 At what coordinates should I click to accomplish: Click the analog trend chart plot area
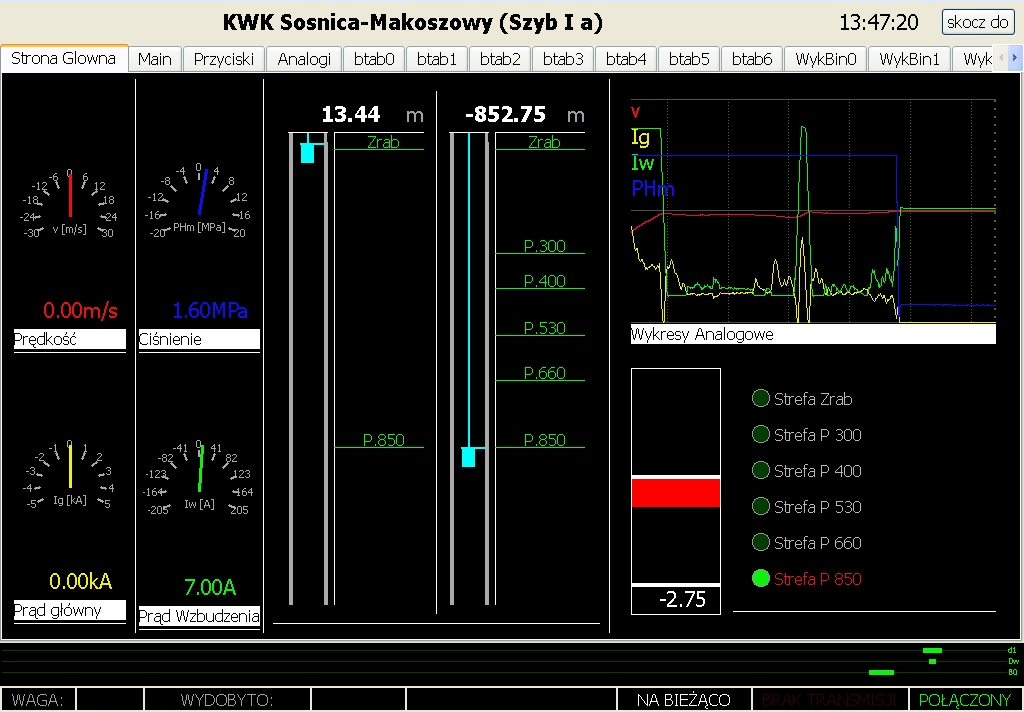click(x=813, y=211)
